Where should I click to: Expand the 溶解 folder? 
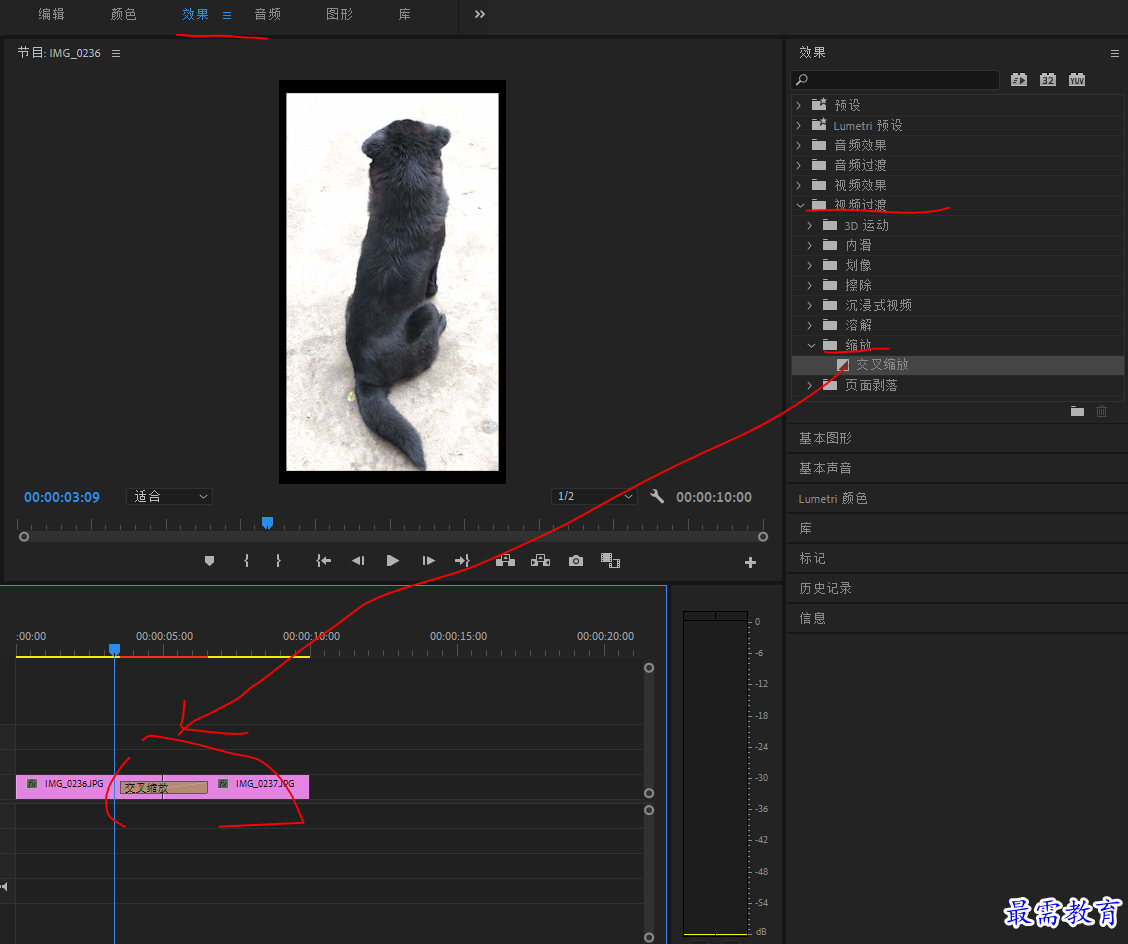tap(810, 325)
